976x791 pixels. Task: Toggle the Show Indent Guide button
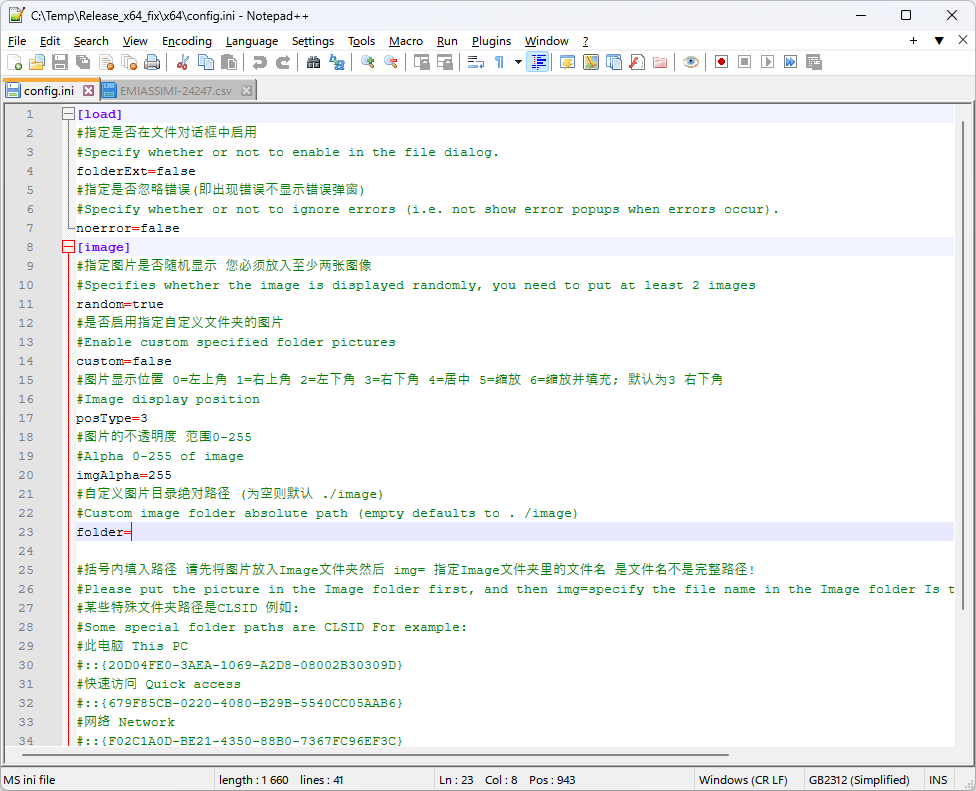[538, 62]
